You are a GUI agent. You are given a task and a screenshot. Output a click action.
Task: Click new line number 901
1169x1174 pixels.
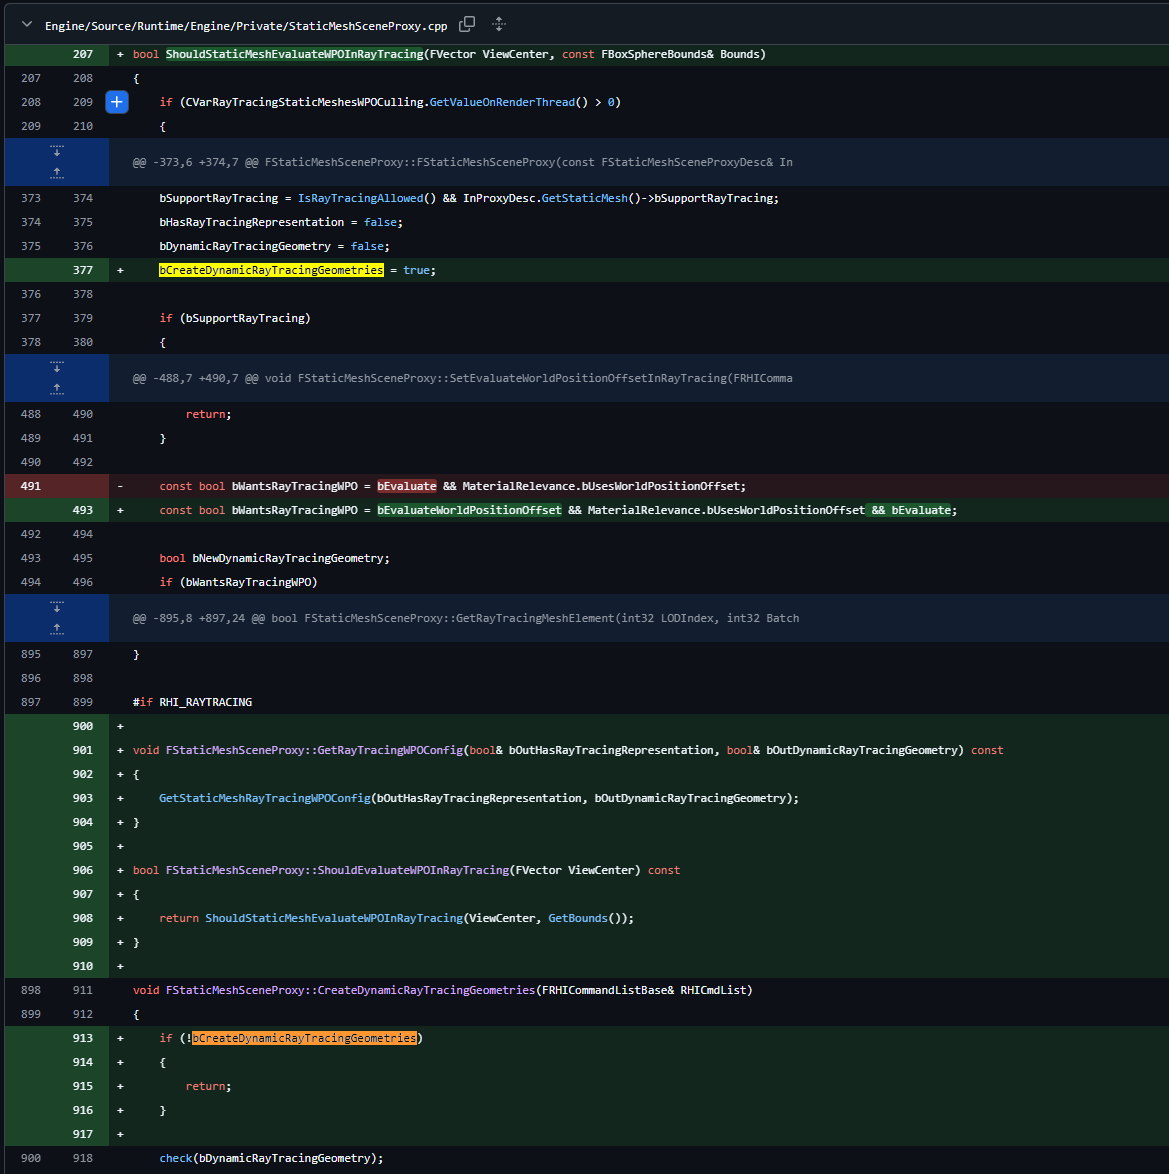(83, 750)
